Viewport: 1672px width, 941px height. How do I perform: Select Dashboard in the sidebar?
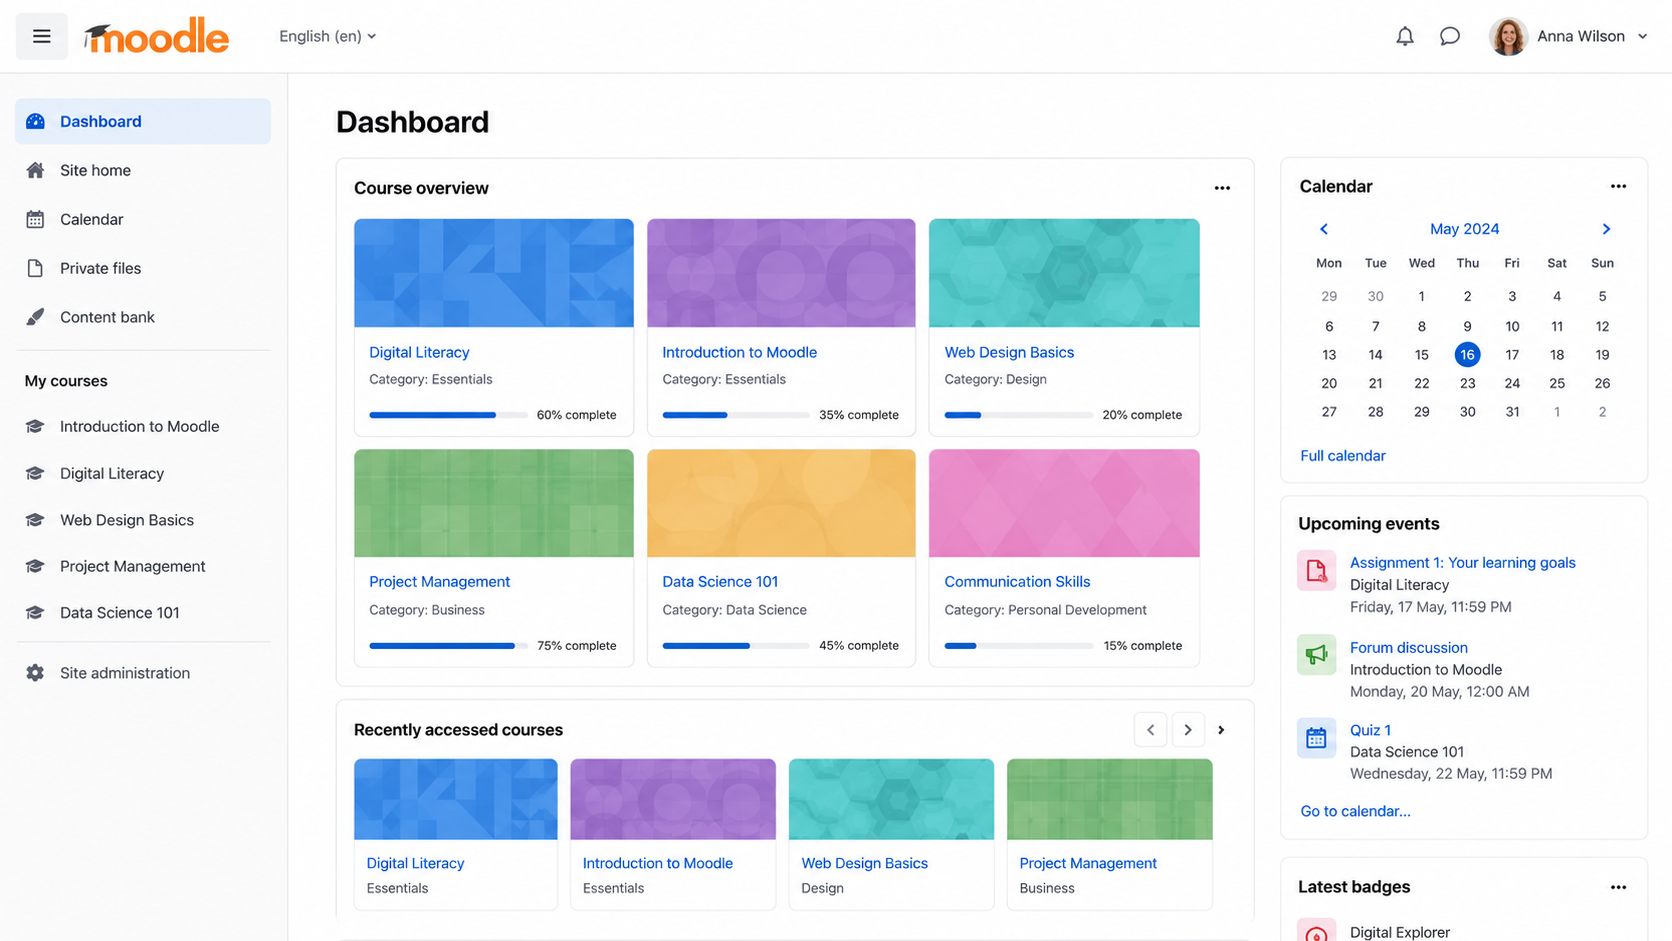click(143, 121)
